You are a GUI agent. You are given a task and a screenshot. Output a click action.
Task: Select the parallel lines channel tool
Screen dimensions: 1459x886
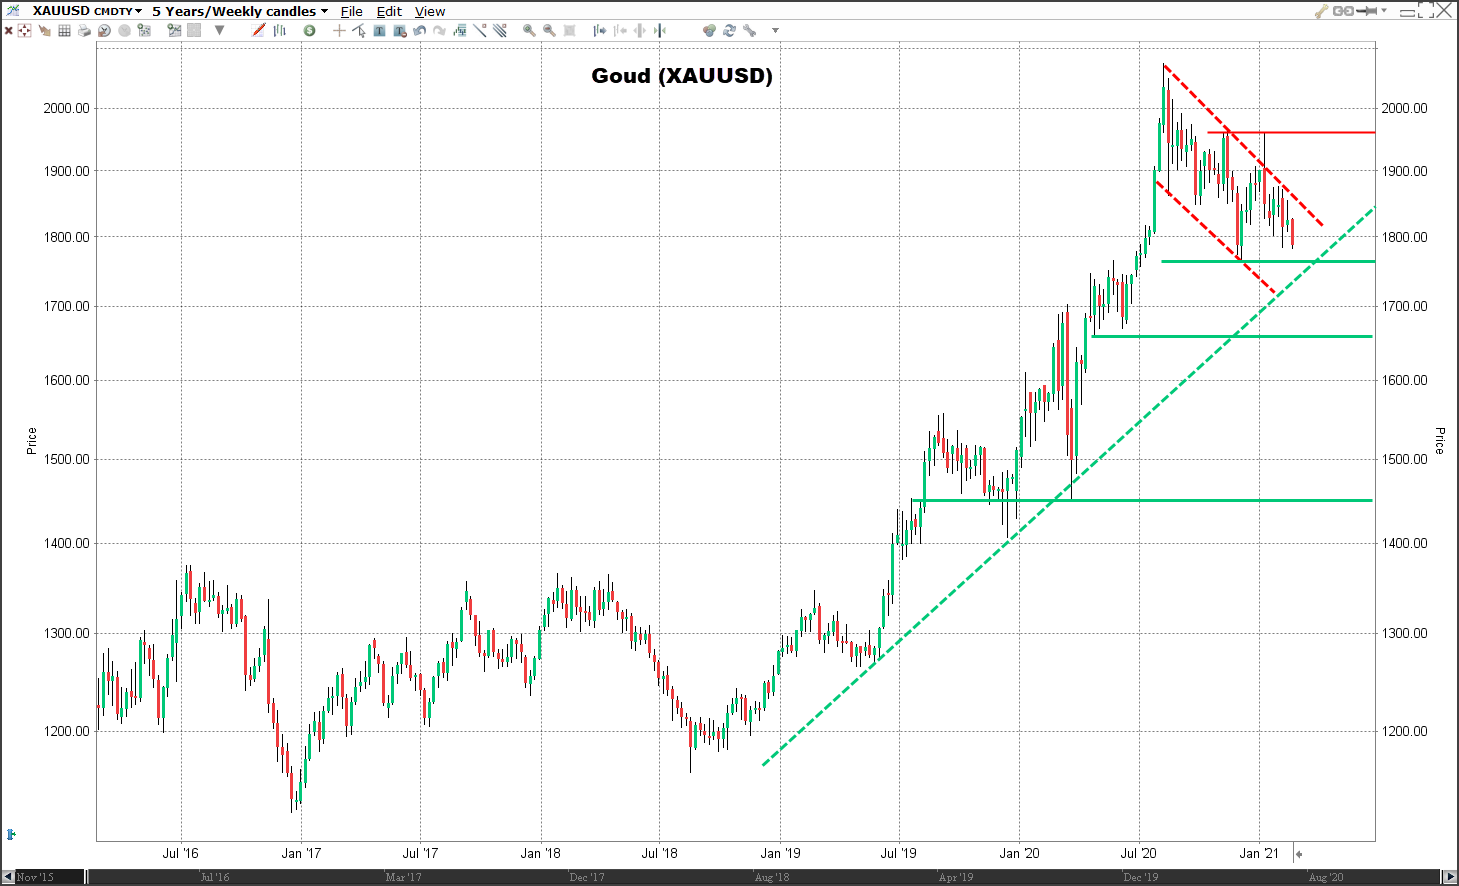(500, 30)
